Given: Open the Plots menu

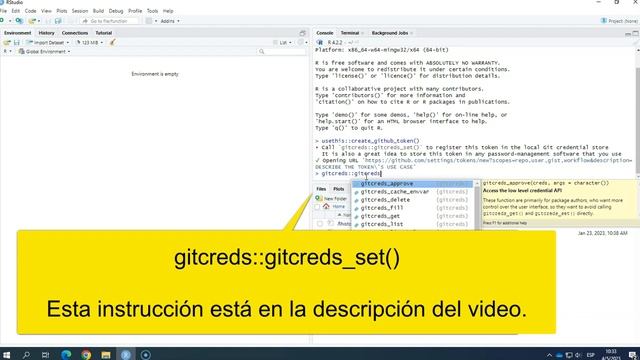Looking at the screenshot, I should tap(62, 11).
